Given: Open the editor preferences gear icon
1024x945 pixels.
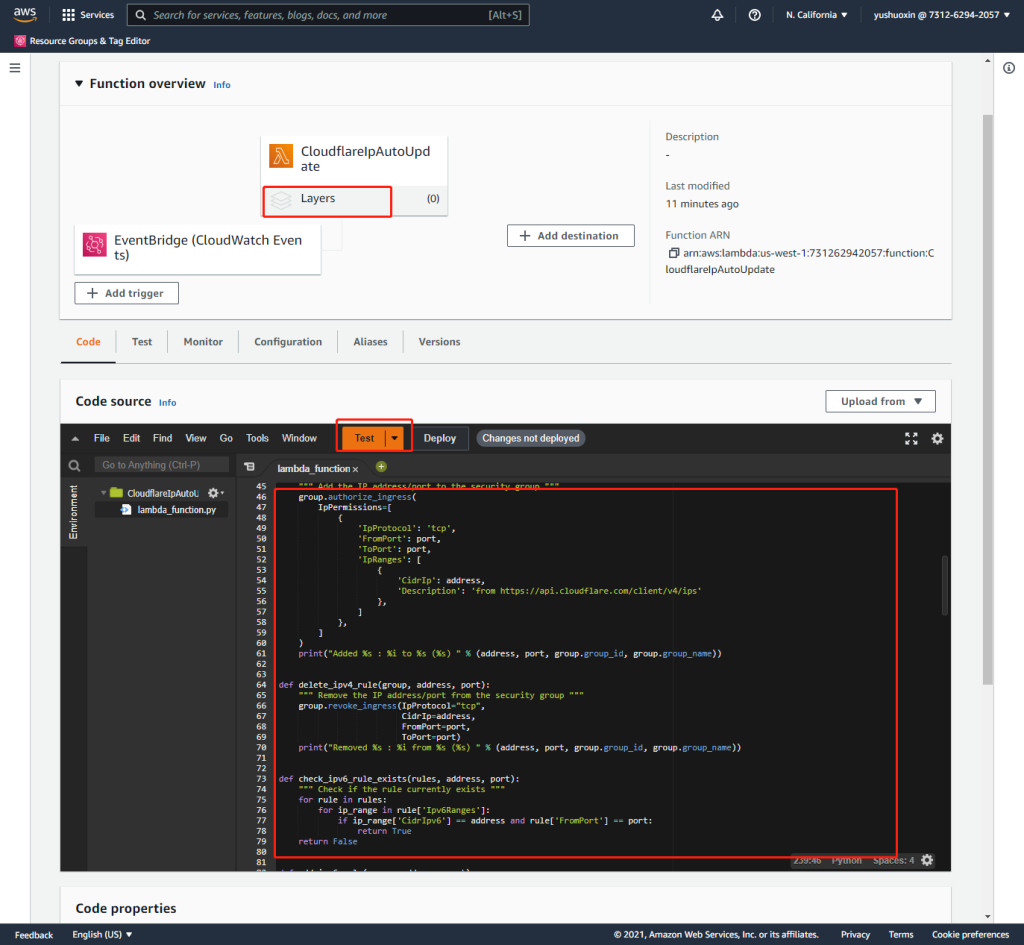Looking at the screenshot, I should (x=937, y=438).
